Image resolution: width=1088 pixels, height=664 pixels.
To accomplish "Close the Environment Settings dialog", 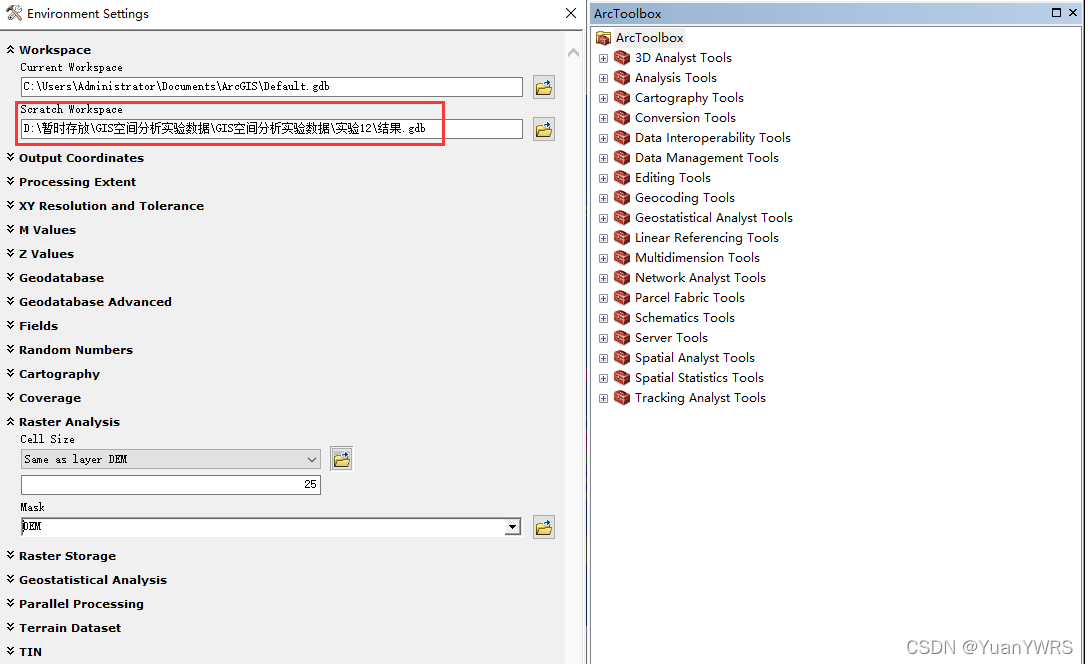I will tap(570, 13).
